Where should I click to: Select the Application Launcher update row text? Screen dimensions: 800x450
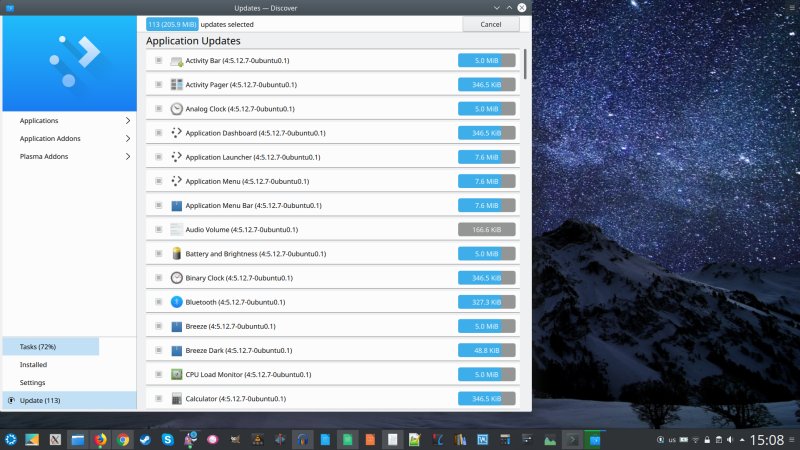tap(253, 157)
